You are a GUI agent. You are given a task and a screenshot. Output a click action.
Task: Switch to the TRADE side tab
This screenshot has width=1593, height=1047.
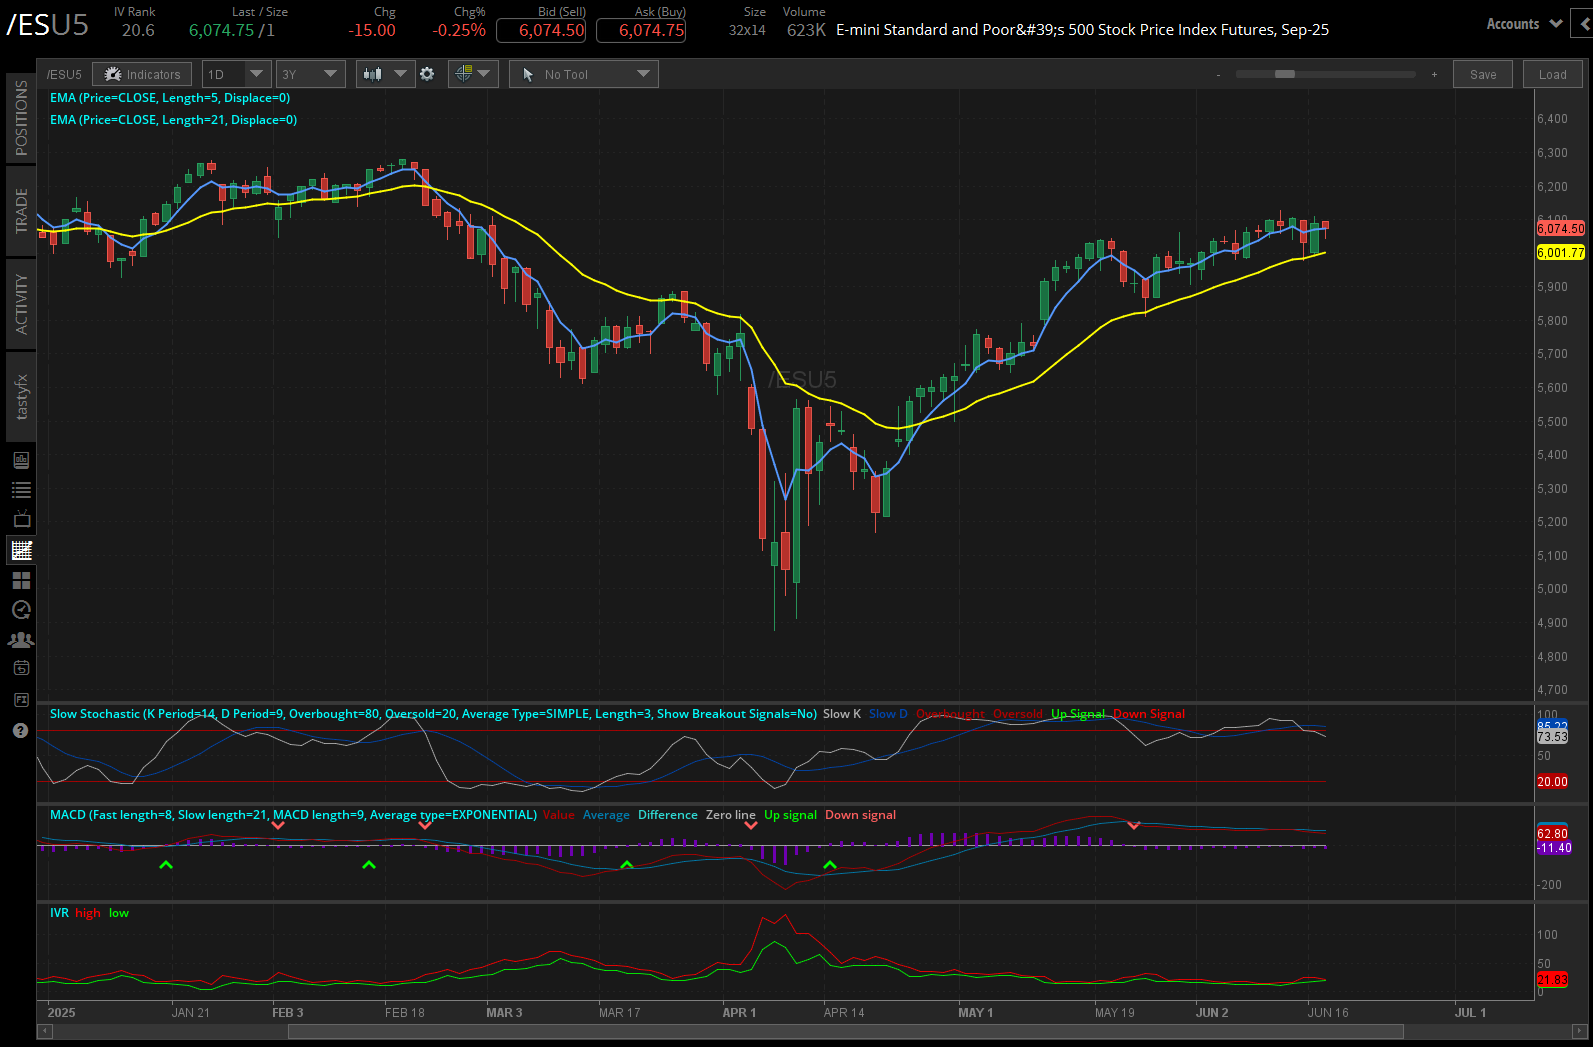(x=21, y=211)
